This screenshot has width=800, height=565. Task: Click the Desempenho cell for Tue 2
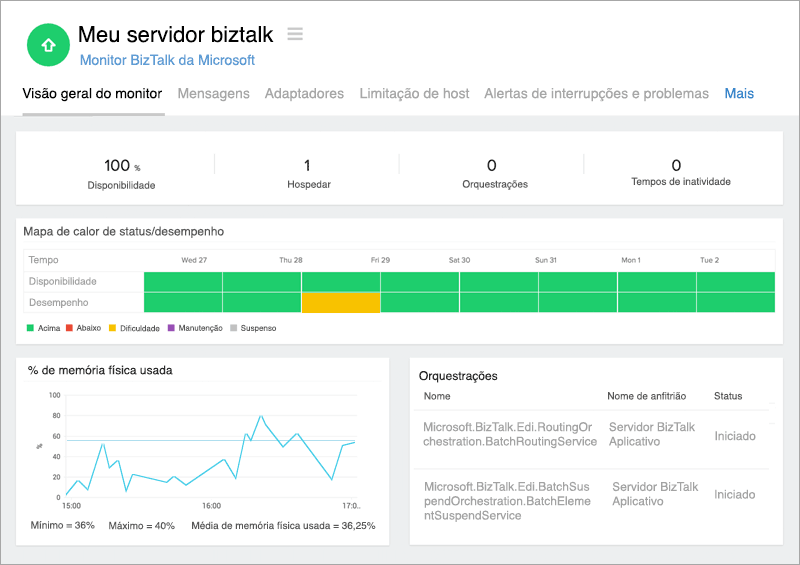point(736,303)
